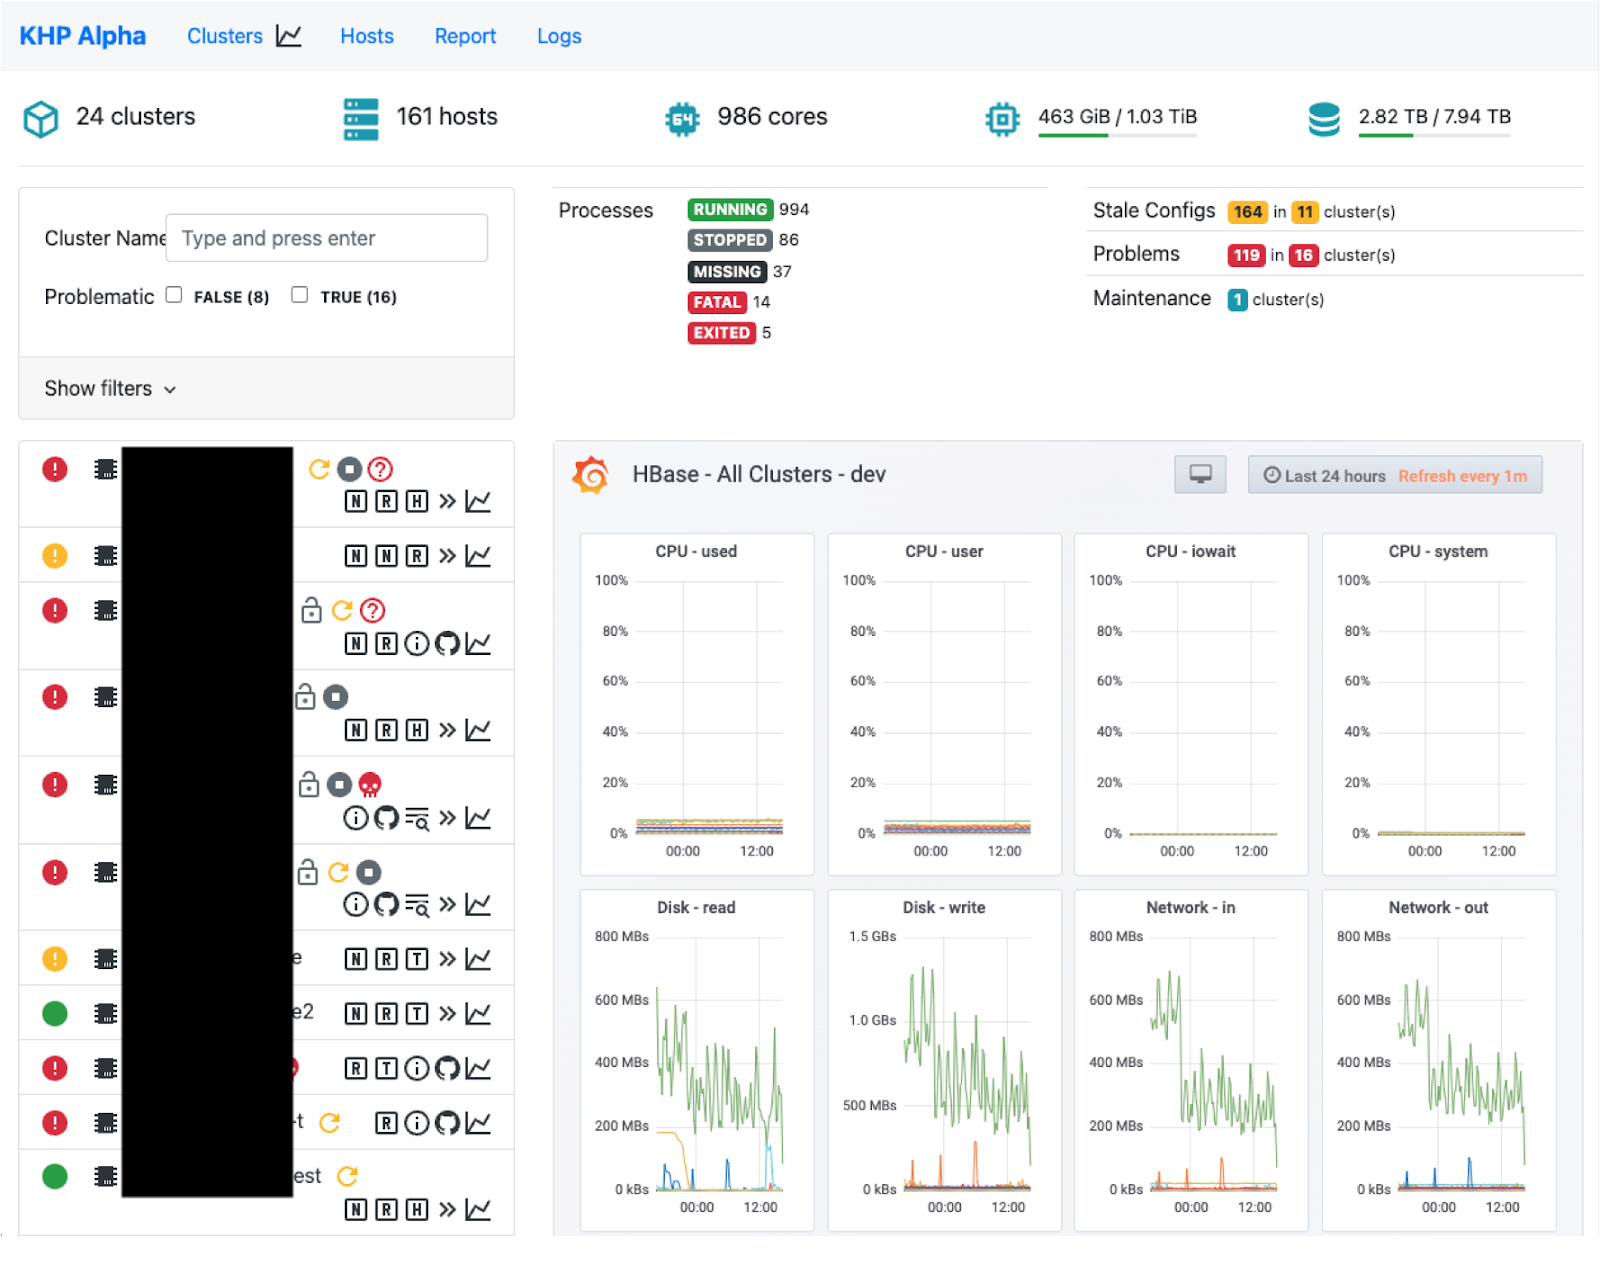
Task: Open the Grafana logo in HBase panel
Action: [x=591, y=474]
